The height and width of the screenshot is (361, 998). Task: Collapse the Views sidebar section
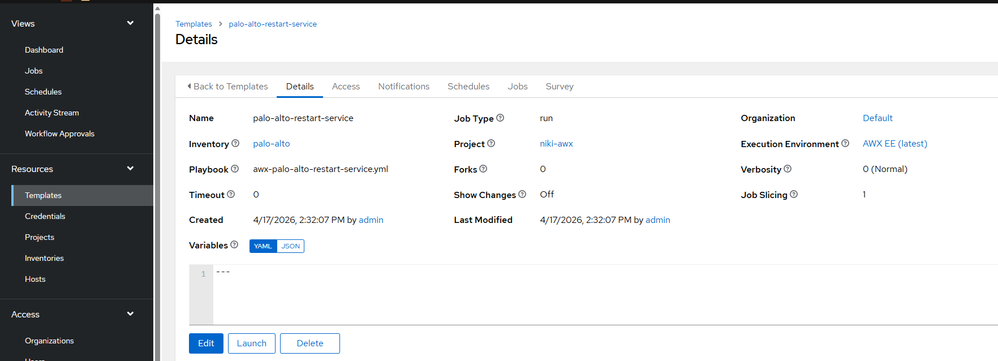[x=130, y=24]
